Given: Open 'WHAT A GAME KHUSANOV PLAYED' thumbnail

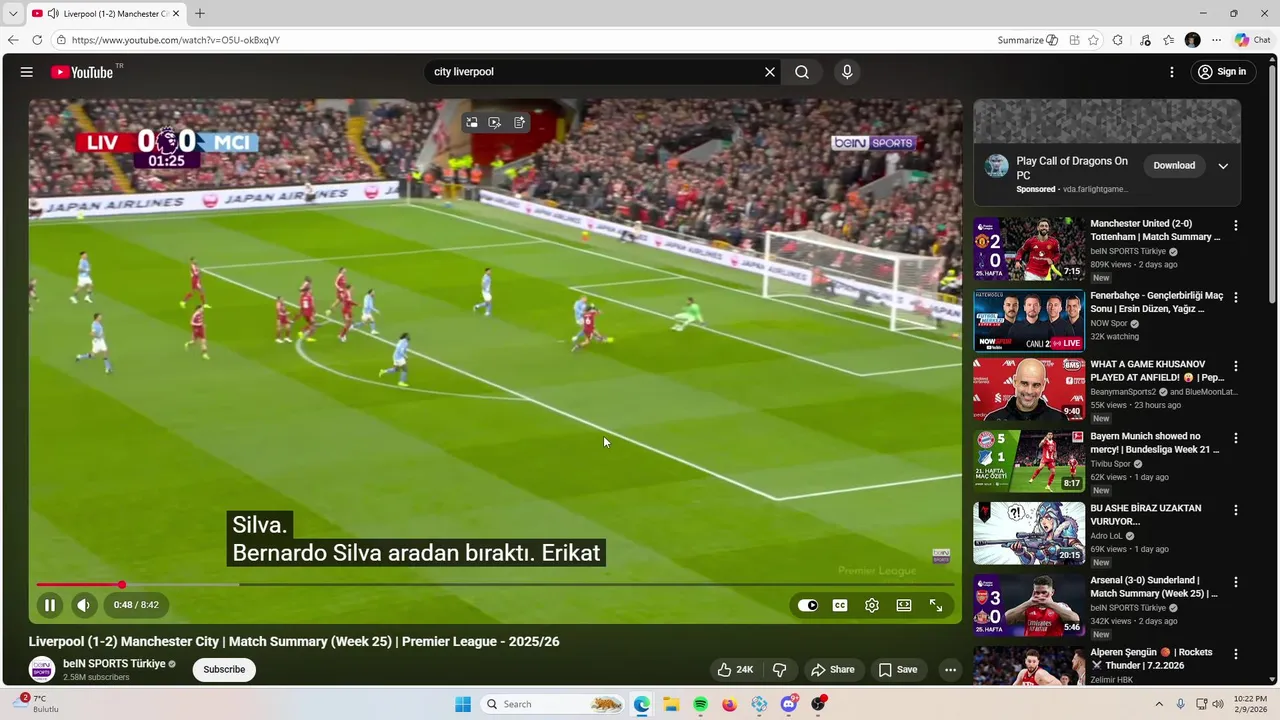Looking at the screenshot, I should click(x=1029, y=389).
